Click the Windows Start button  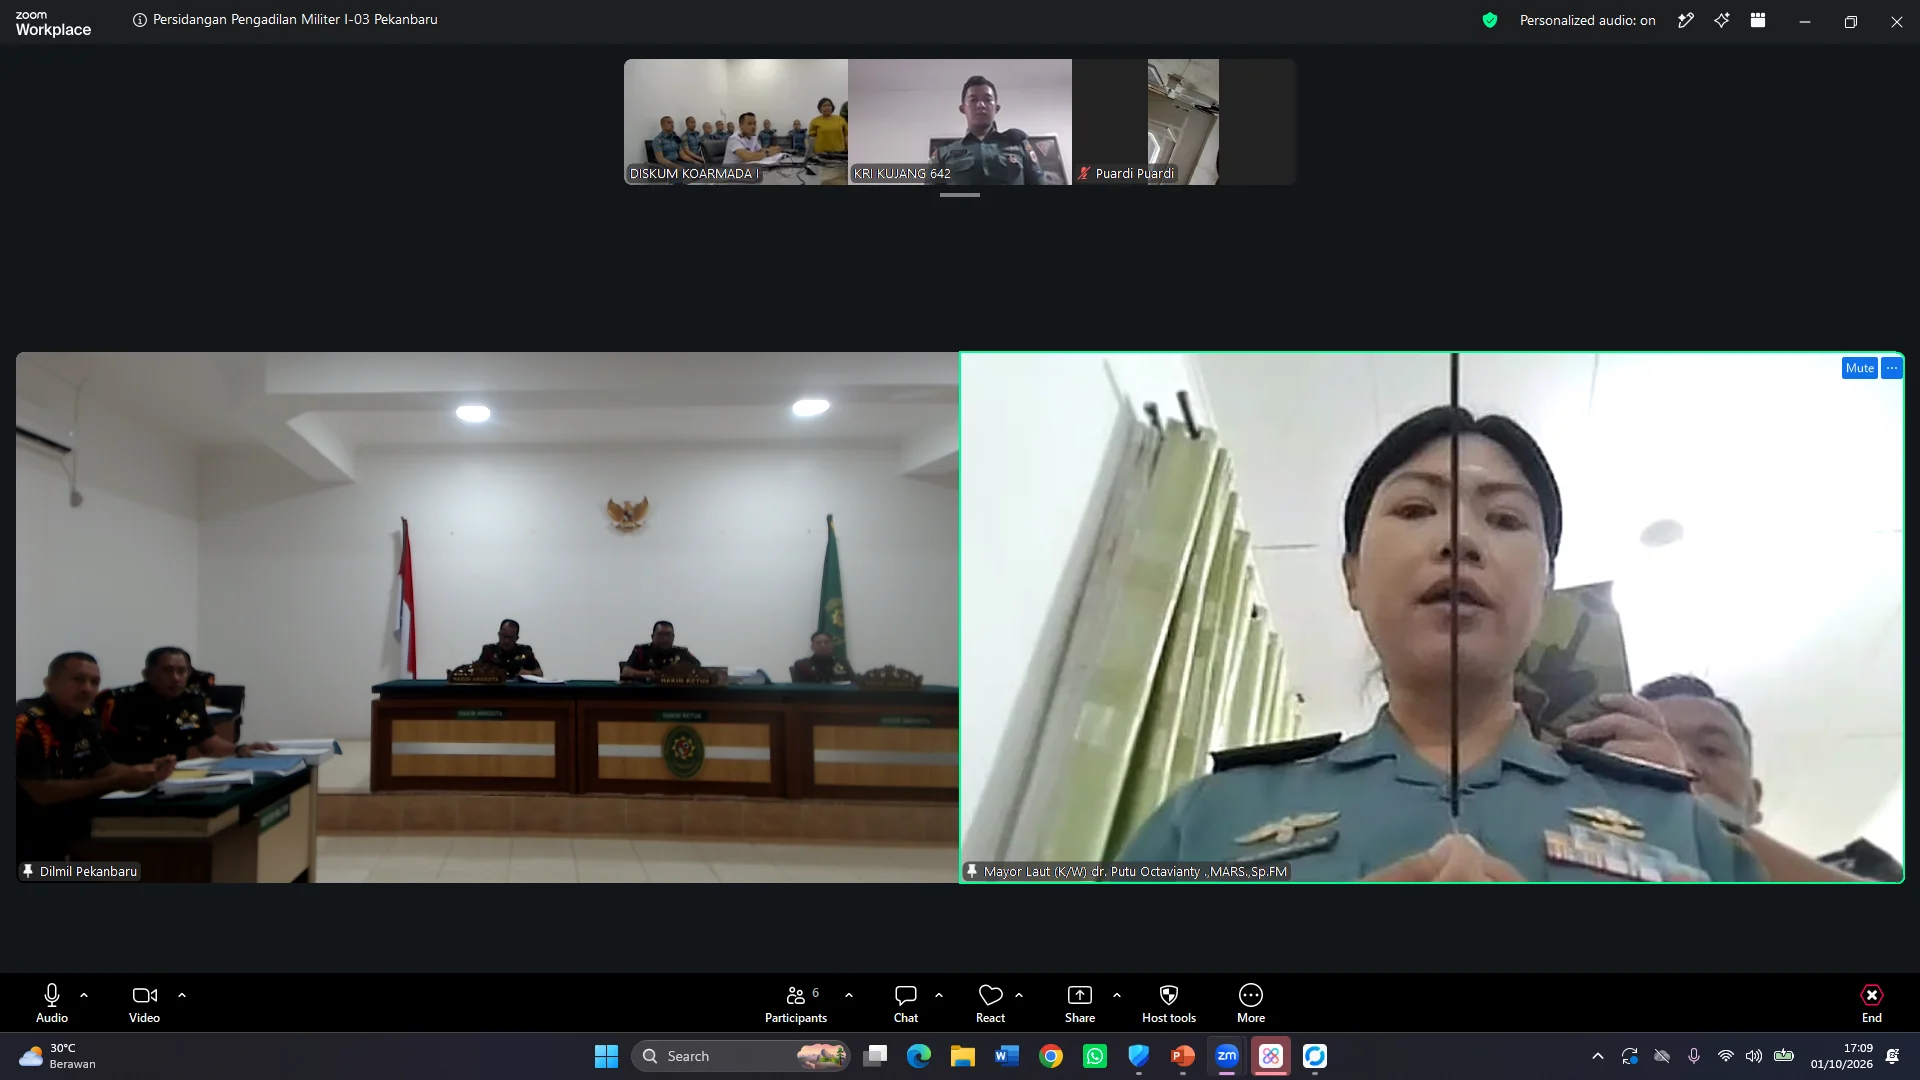tap(606, 1056)
